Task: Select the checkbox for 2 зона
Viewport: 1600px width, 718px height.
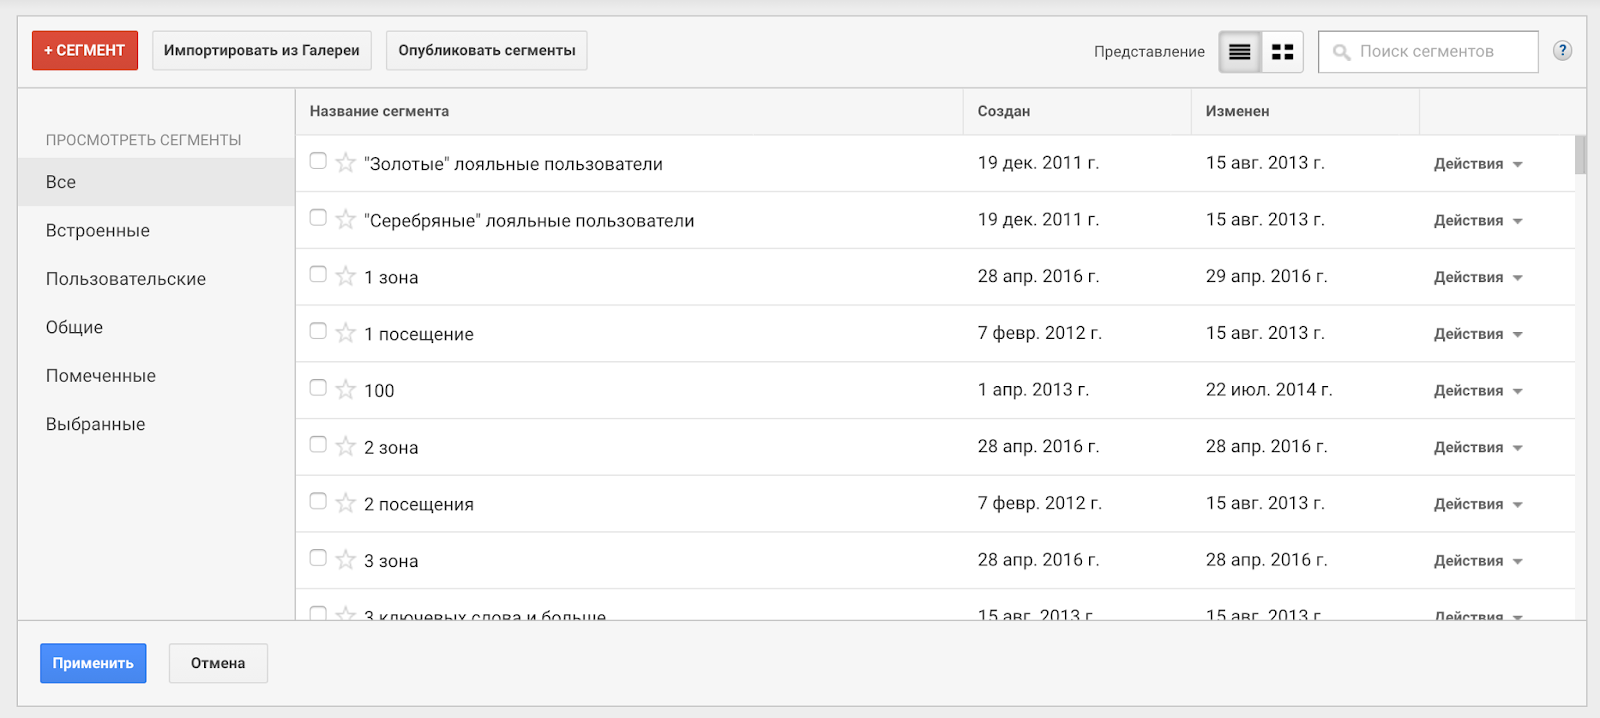Action: pos(318,444)
